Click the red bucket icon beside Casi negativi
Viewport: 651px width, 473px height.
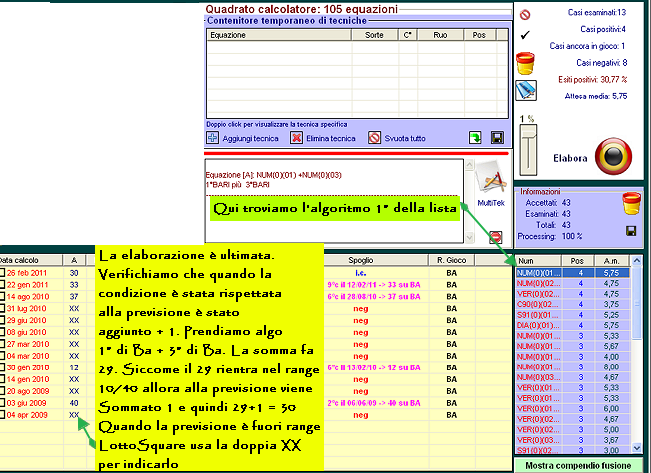coord(525,63)
